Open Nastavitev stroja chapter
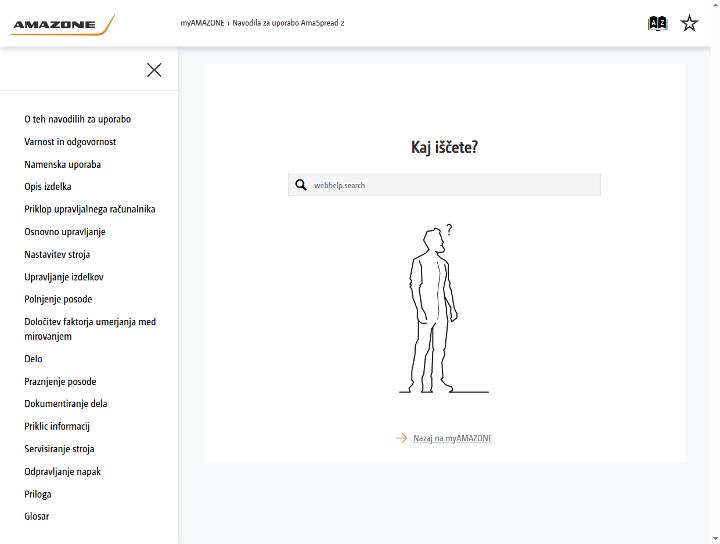This screenshot has height=544, width=720. click(57, 254)
